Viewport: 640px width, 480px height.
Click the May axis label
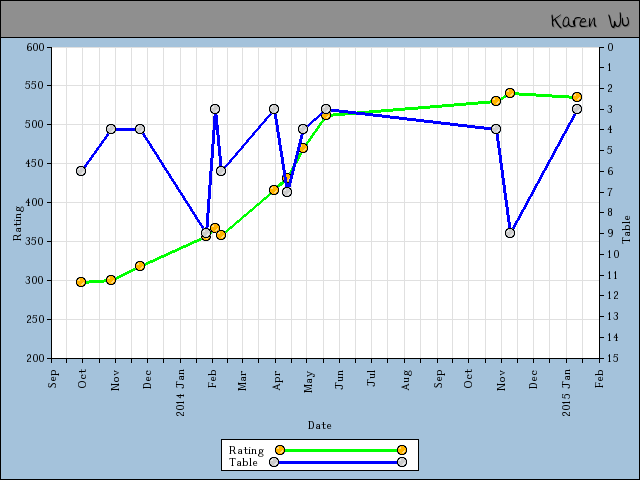(308, 381)
